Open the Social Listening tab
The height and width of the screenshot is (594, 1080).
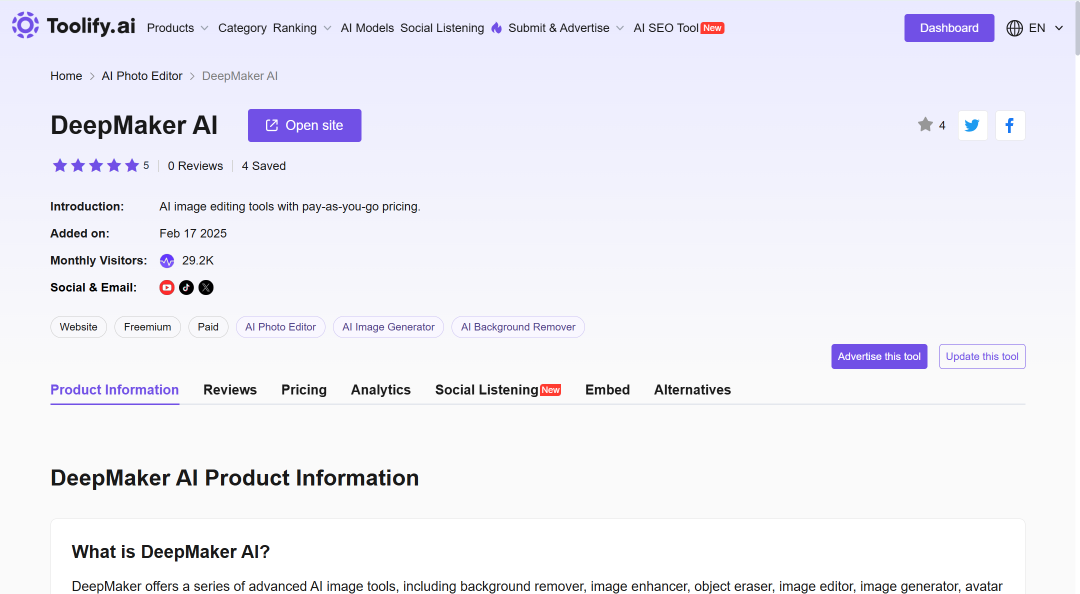click(x=498, y=390)
